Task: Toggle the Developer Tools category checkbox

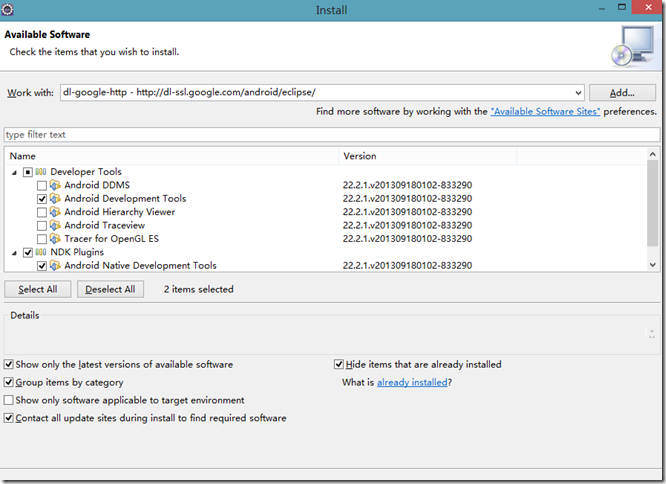Action: coord(28,172)
